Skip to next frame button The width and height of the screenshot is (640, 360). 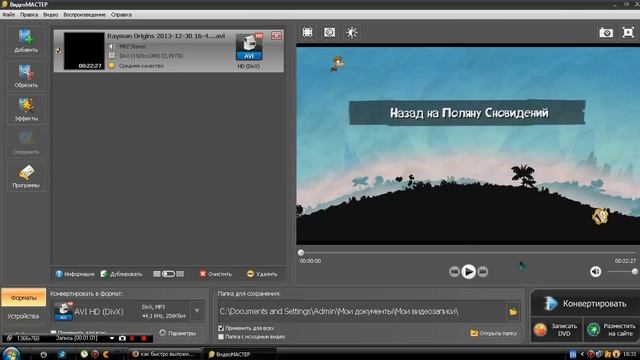(482, 272)
